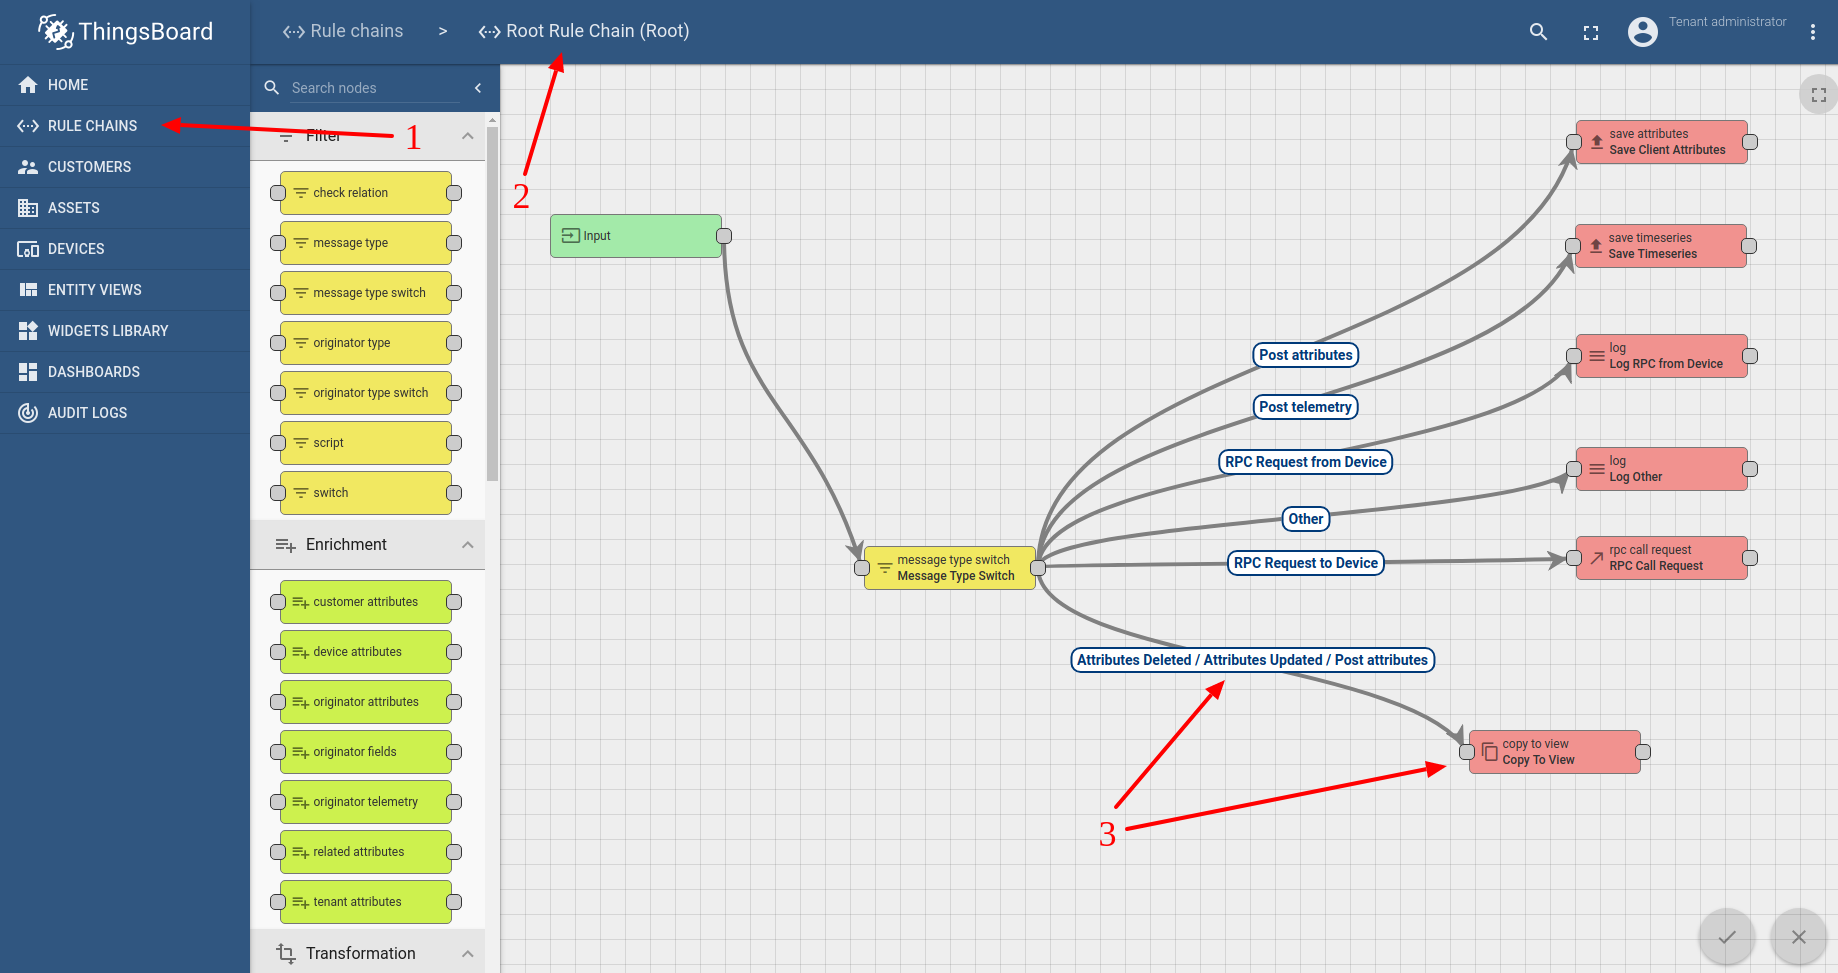1838x973 pixels.
Task: Collapse the Enrichment section
Action: click(x=467, y=545)
